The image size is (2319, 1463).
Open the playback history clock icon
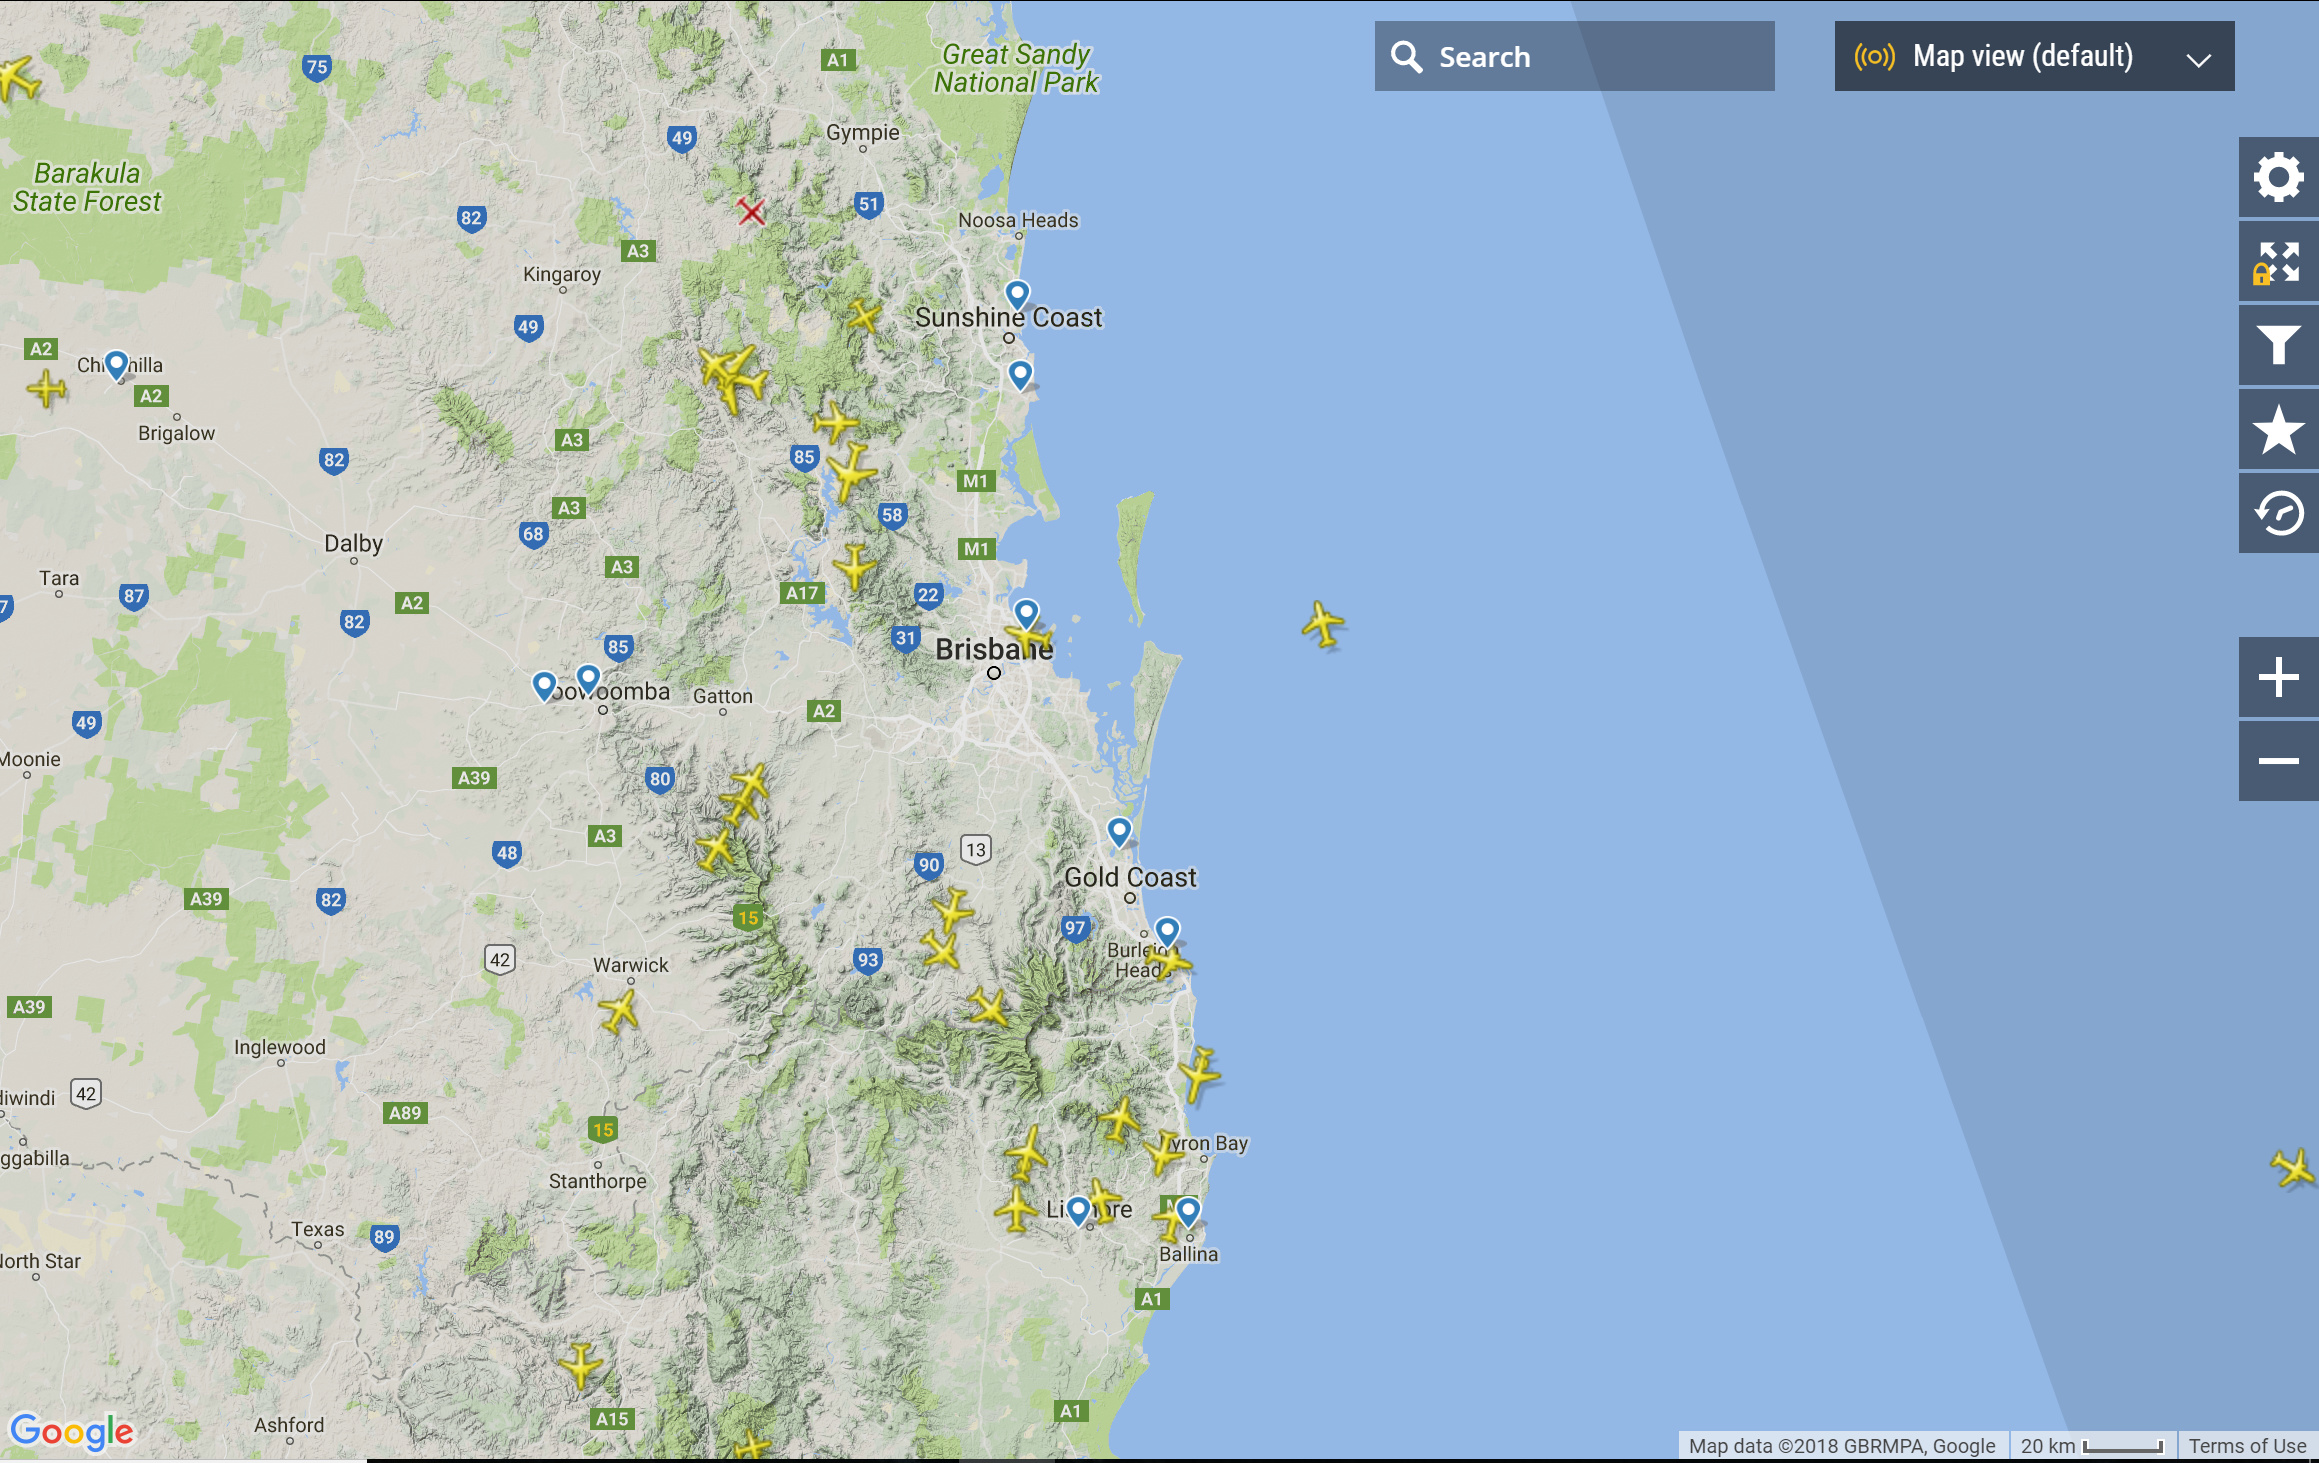click(2278, 514)
